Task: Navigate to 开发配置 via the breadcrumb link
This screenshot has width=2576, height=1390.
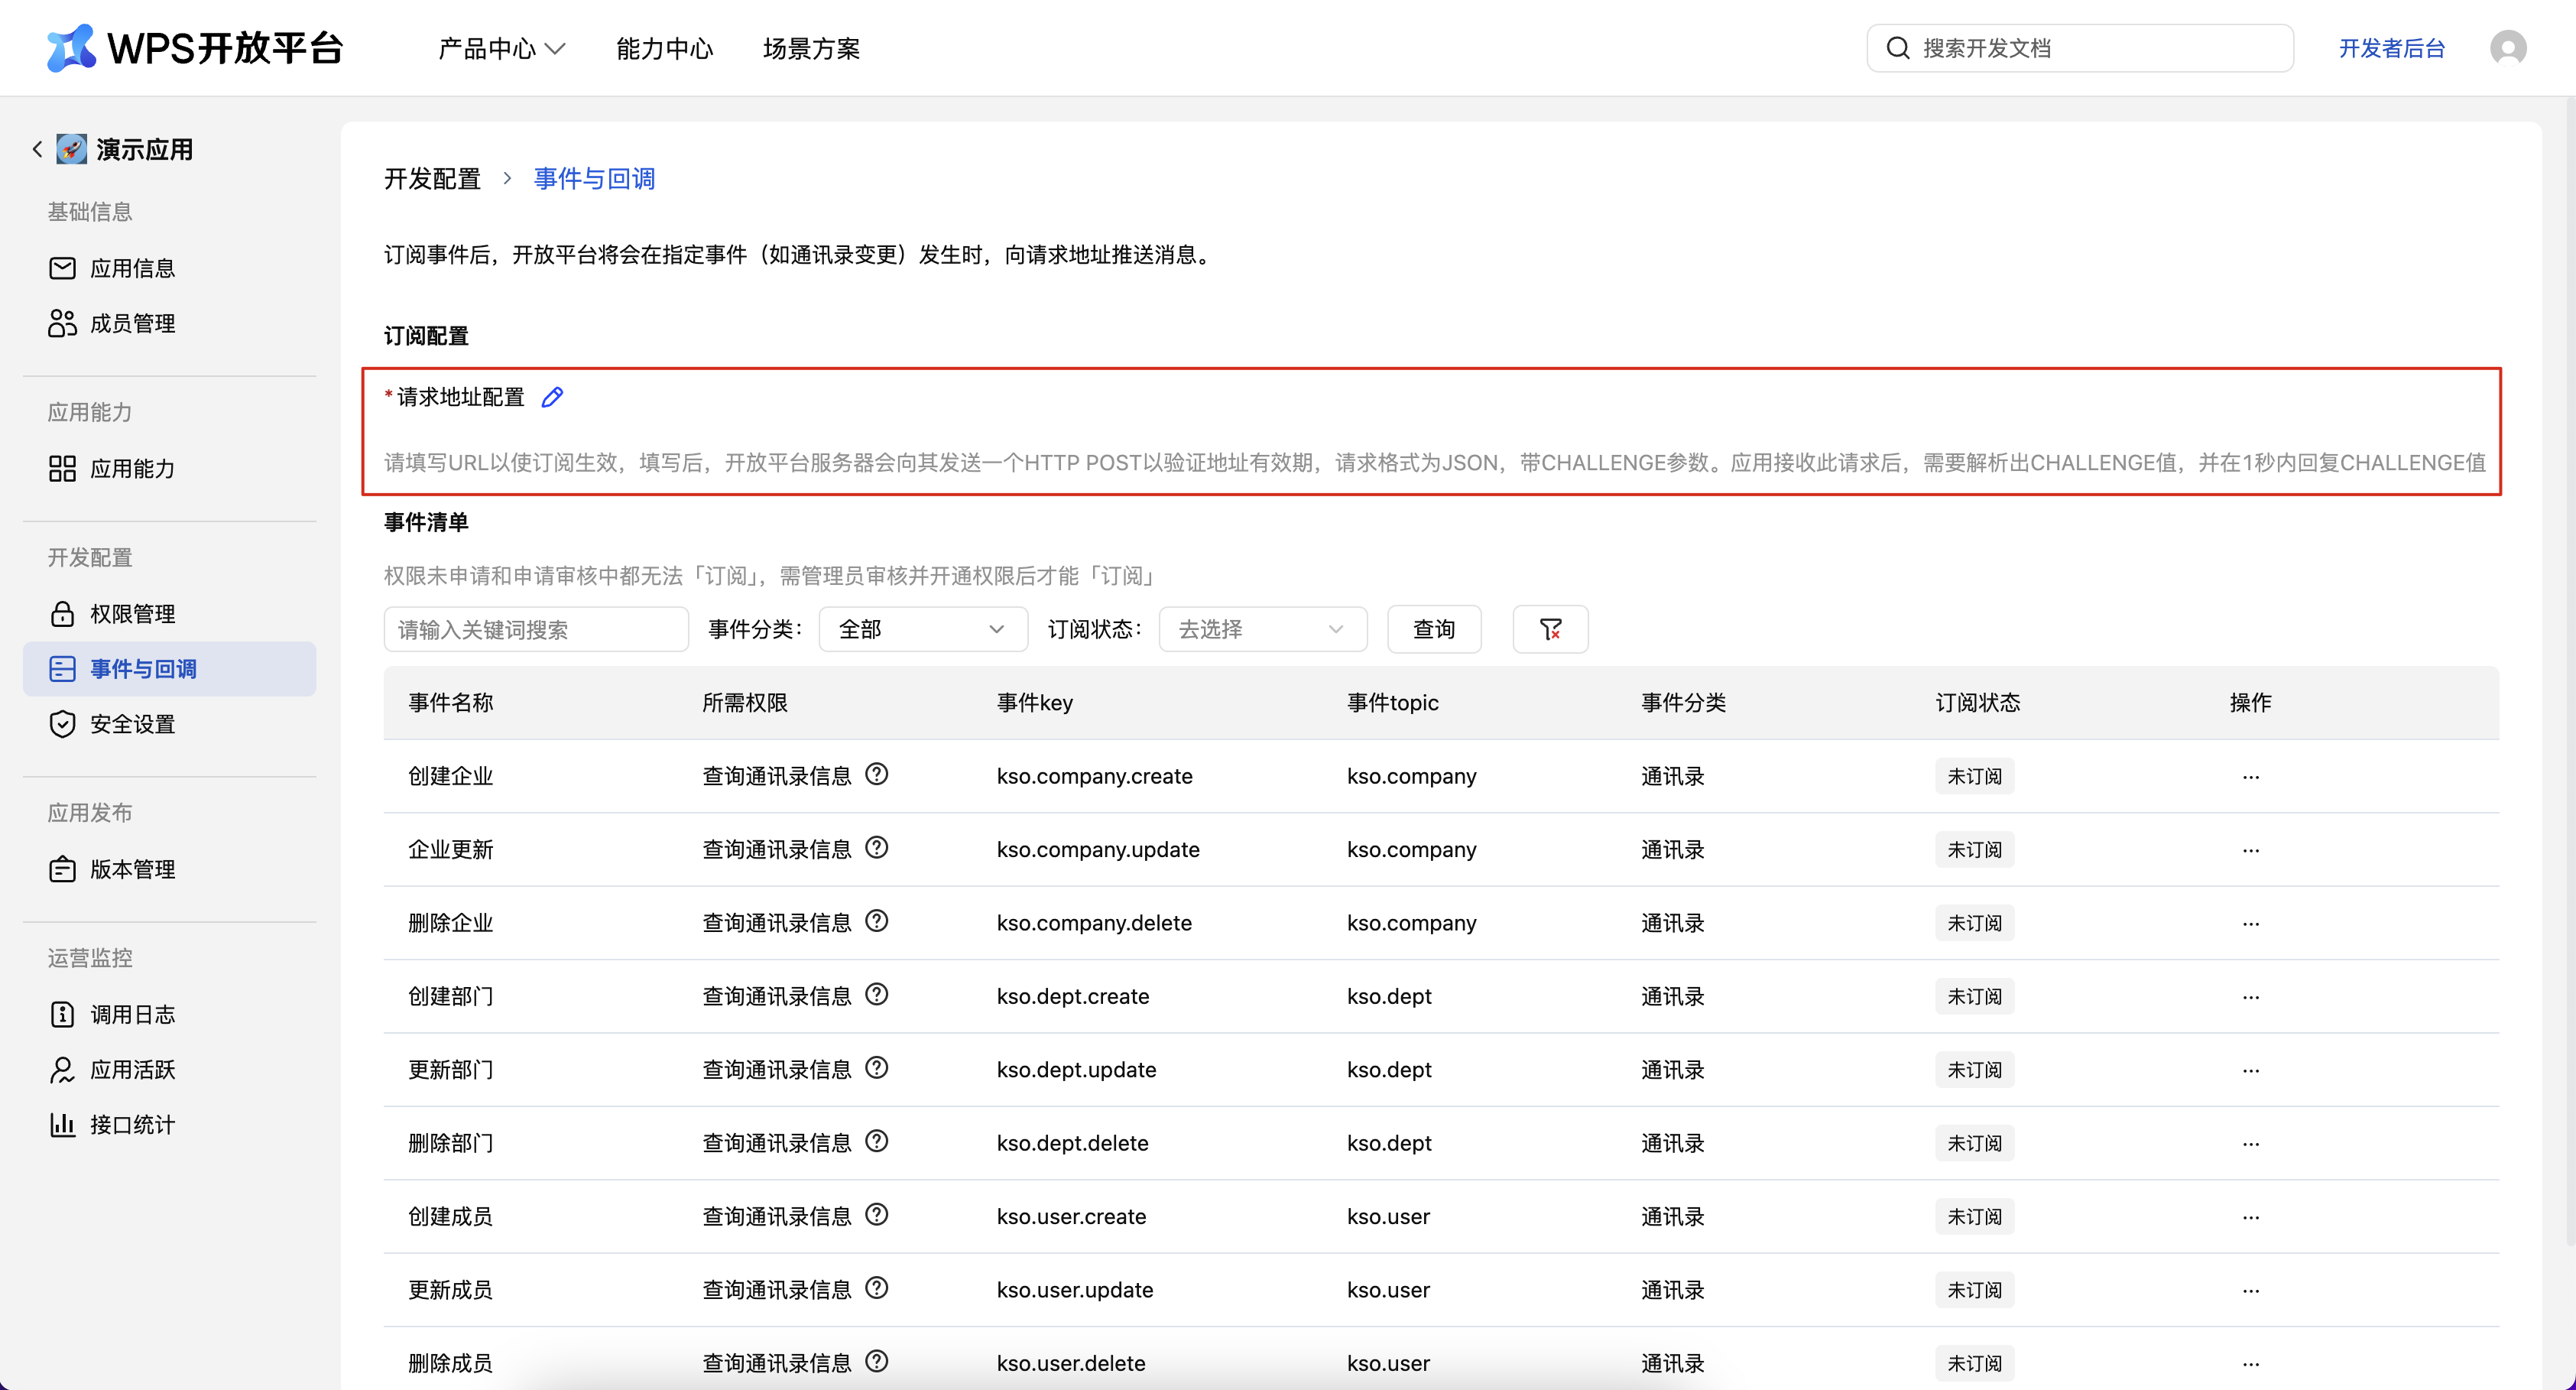Action: click(x=431, y=178)
